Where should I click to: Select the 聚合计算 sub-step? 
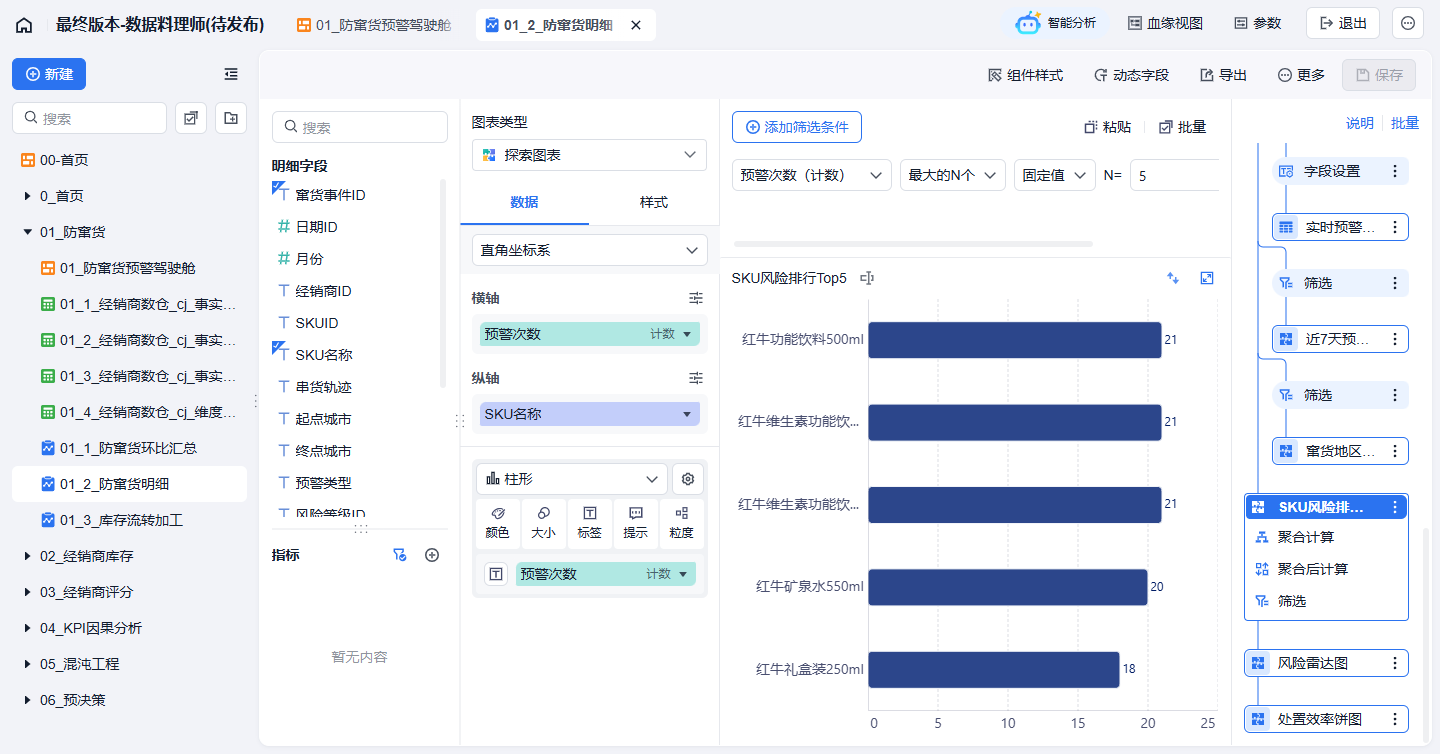[x=1326, y=537]
